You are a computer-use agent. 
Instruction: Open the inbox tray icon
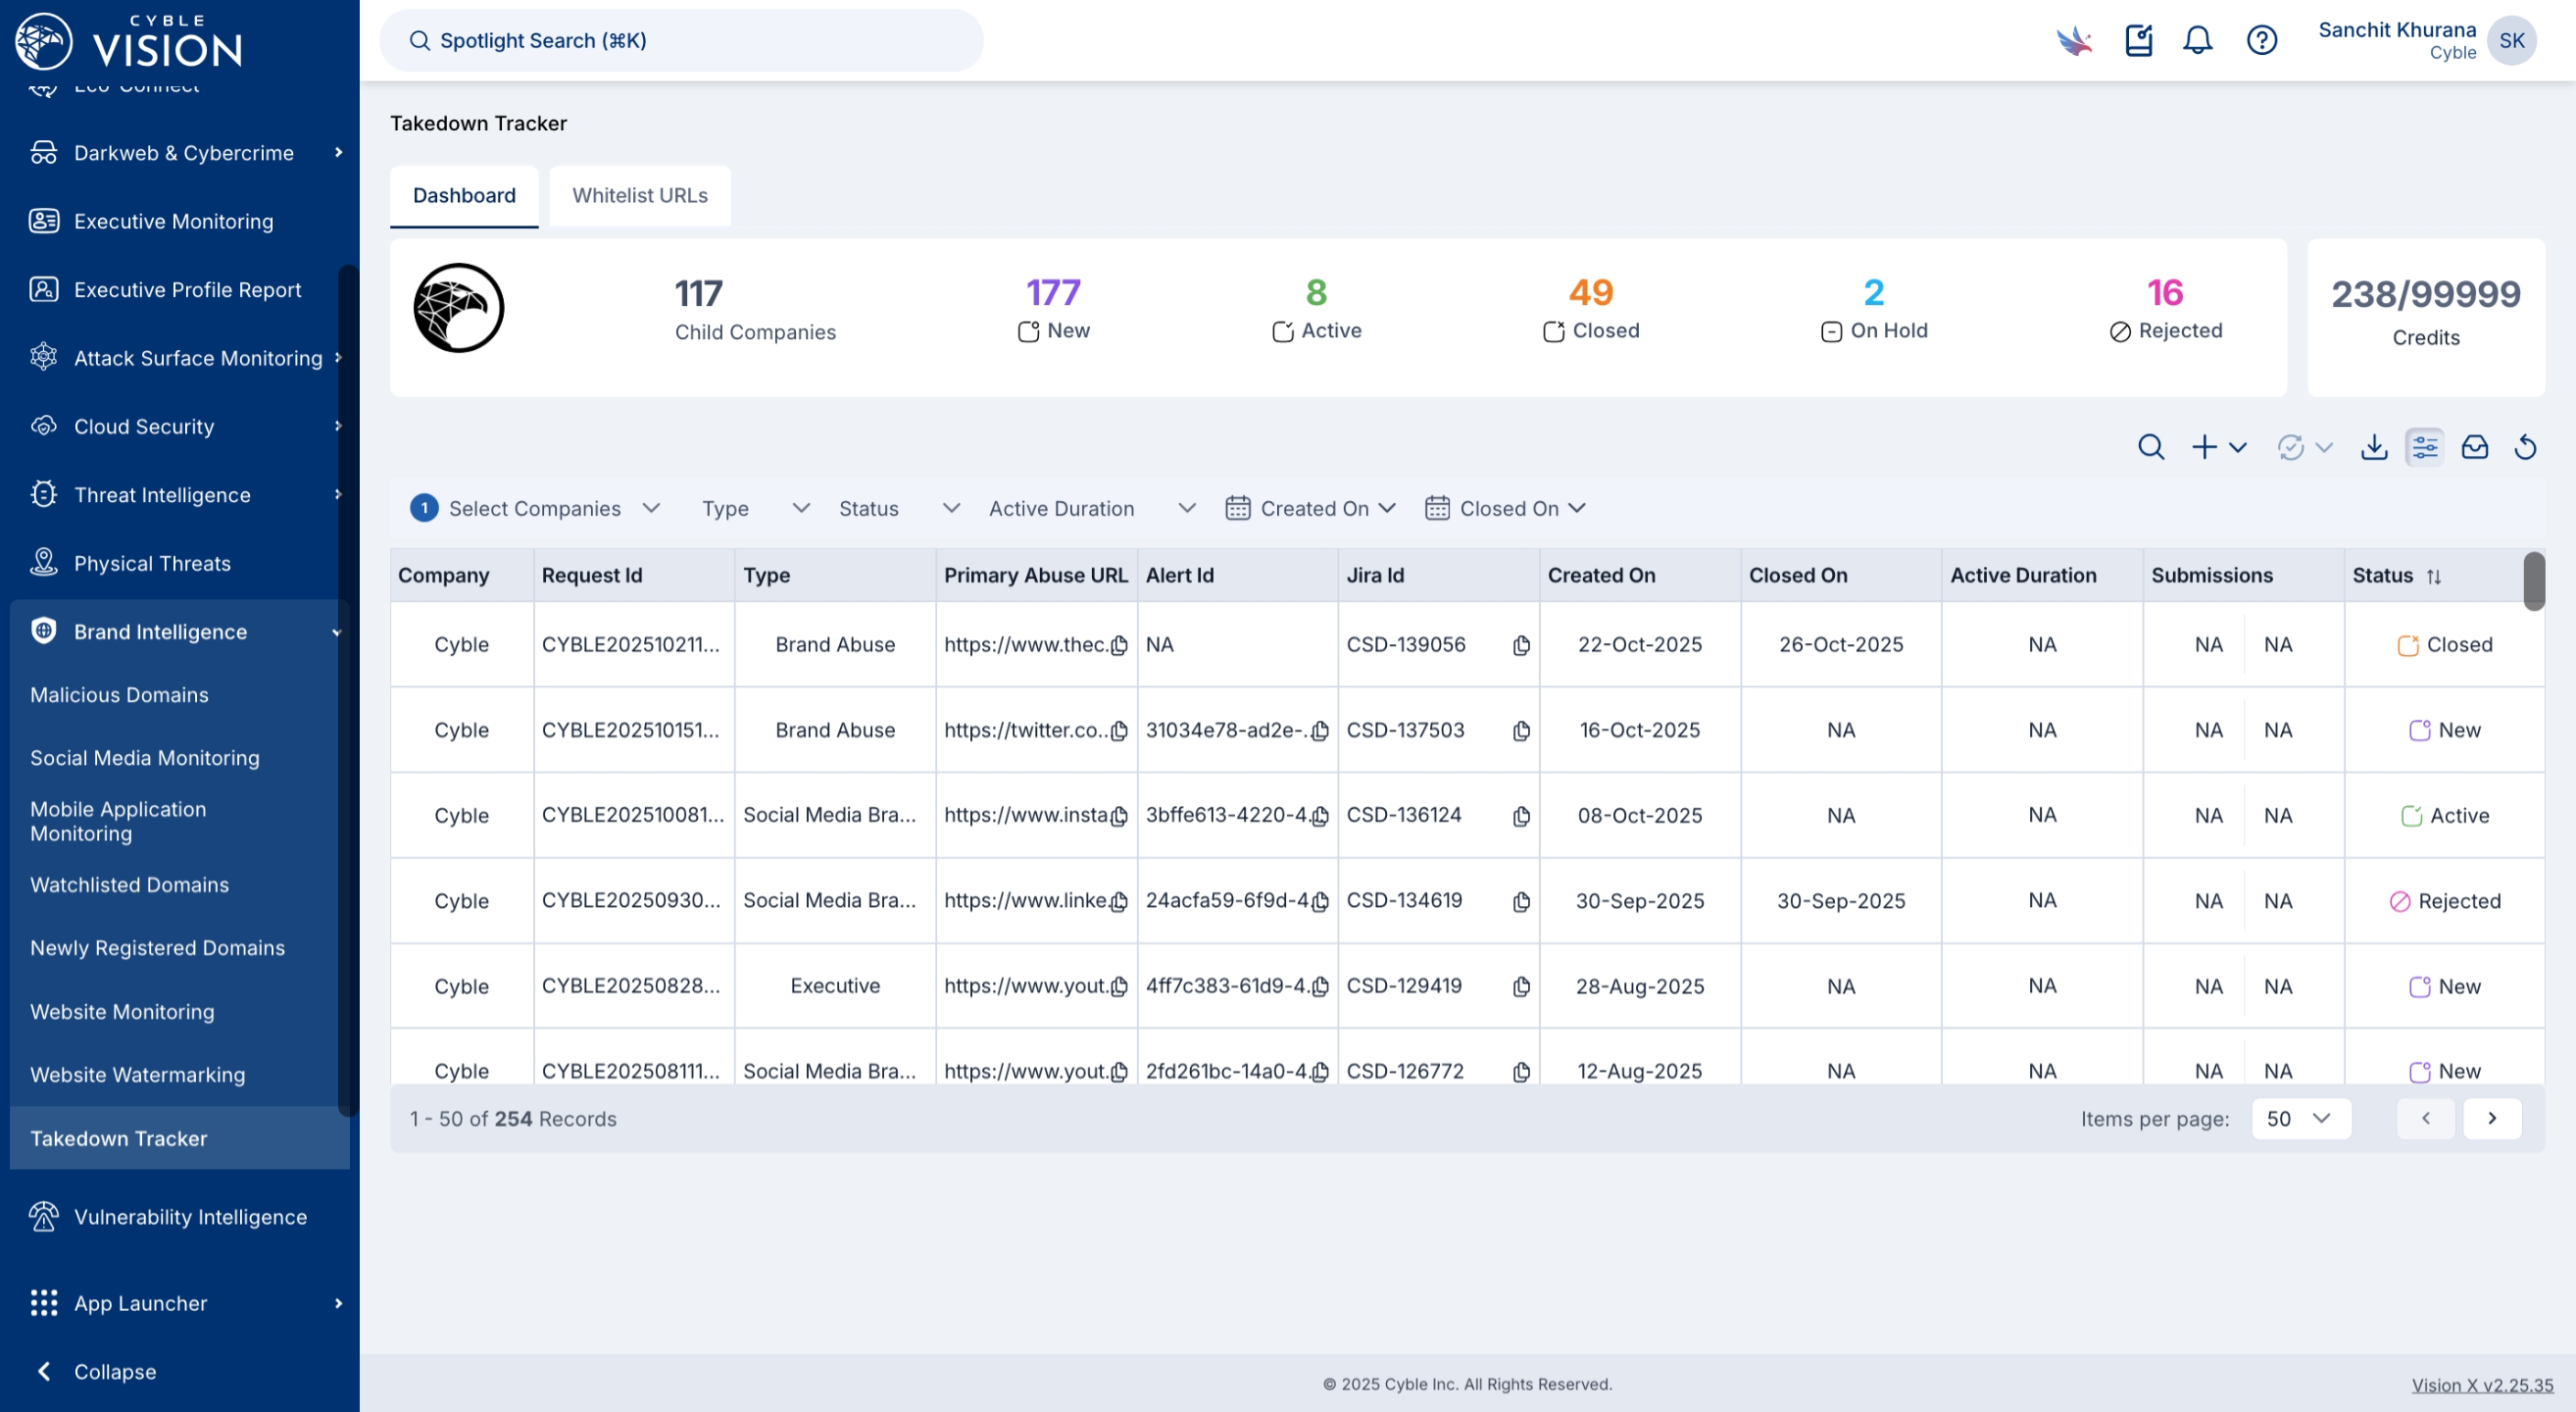point(2475,447)
